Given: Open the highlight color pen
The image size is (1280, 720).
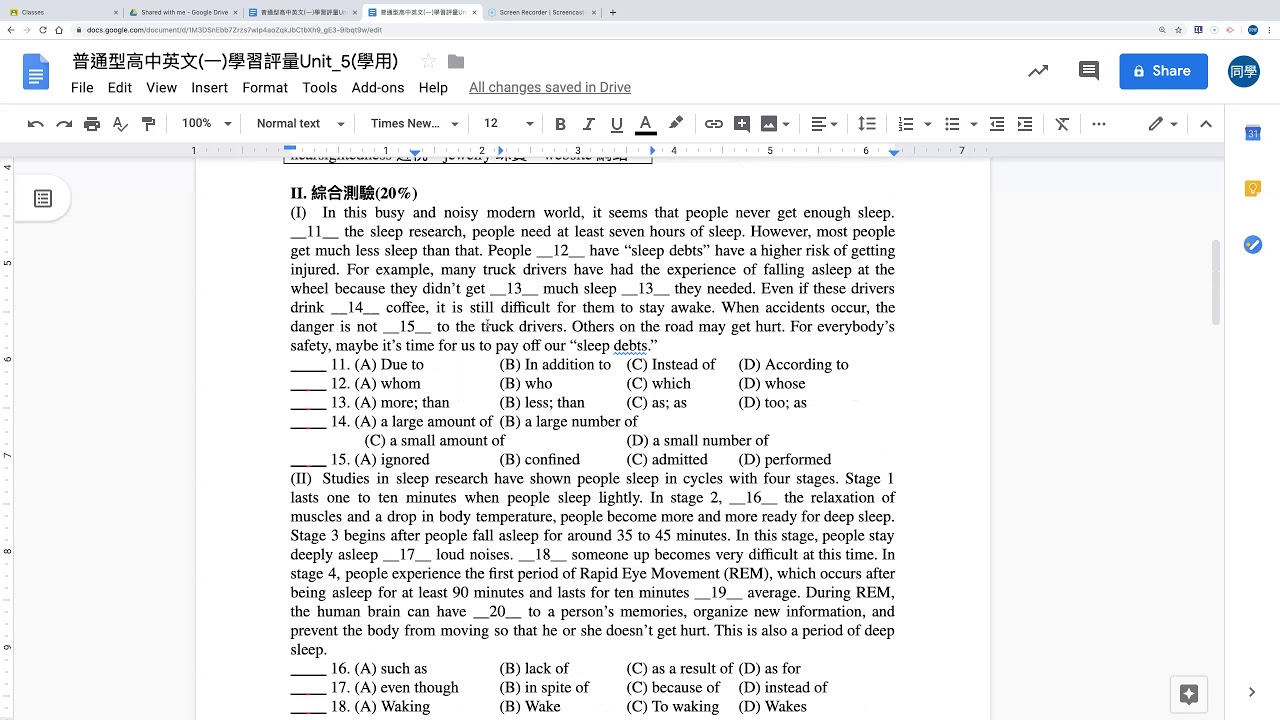Looking at the screenshot, I should [x=676, y=124].
